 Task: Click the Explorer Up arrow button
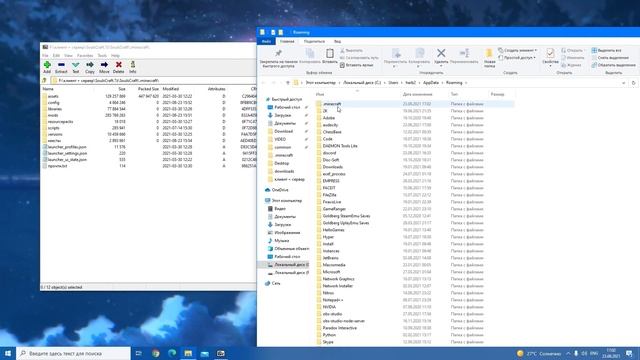click(x=287, y=83)
